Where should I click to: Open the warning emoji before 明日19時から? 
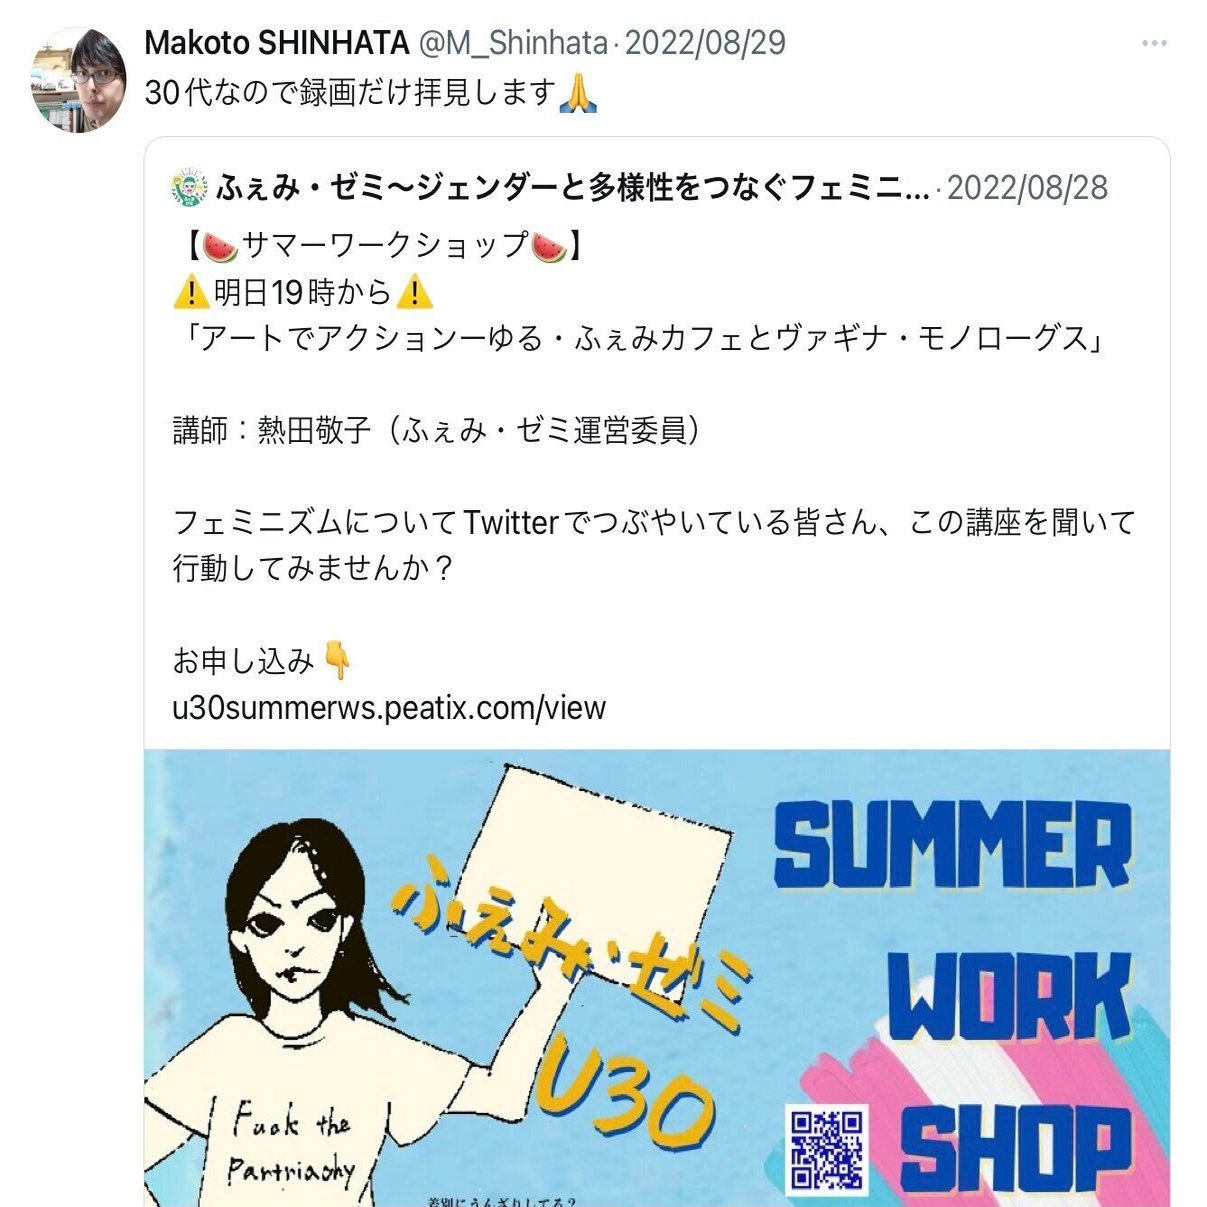tap(190, 293)
